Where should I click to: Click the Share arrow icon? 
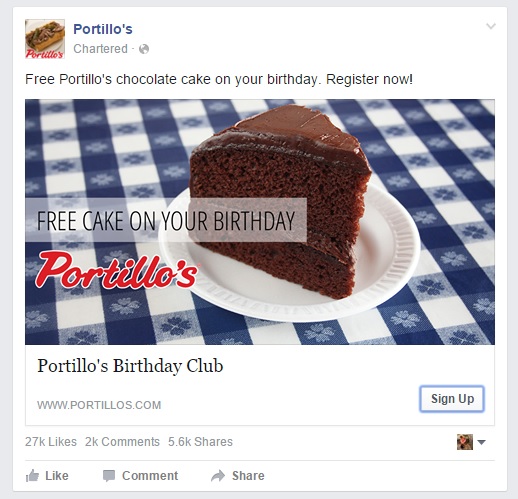point(218,476)
